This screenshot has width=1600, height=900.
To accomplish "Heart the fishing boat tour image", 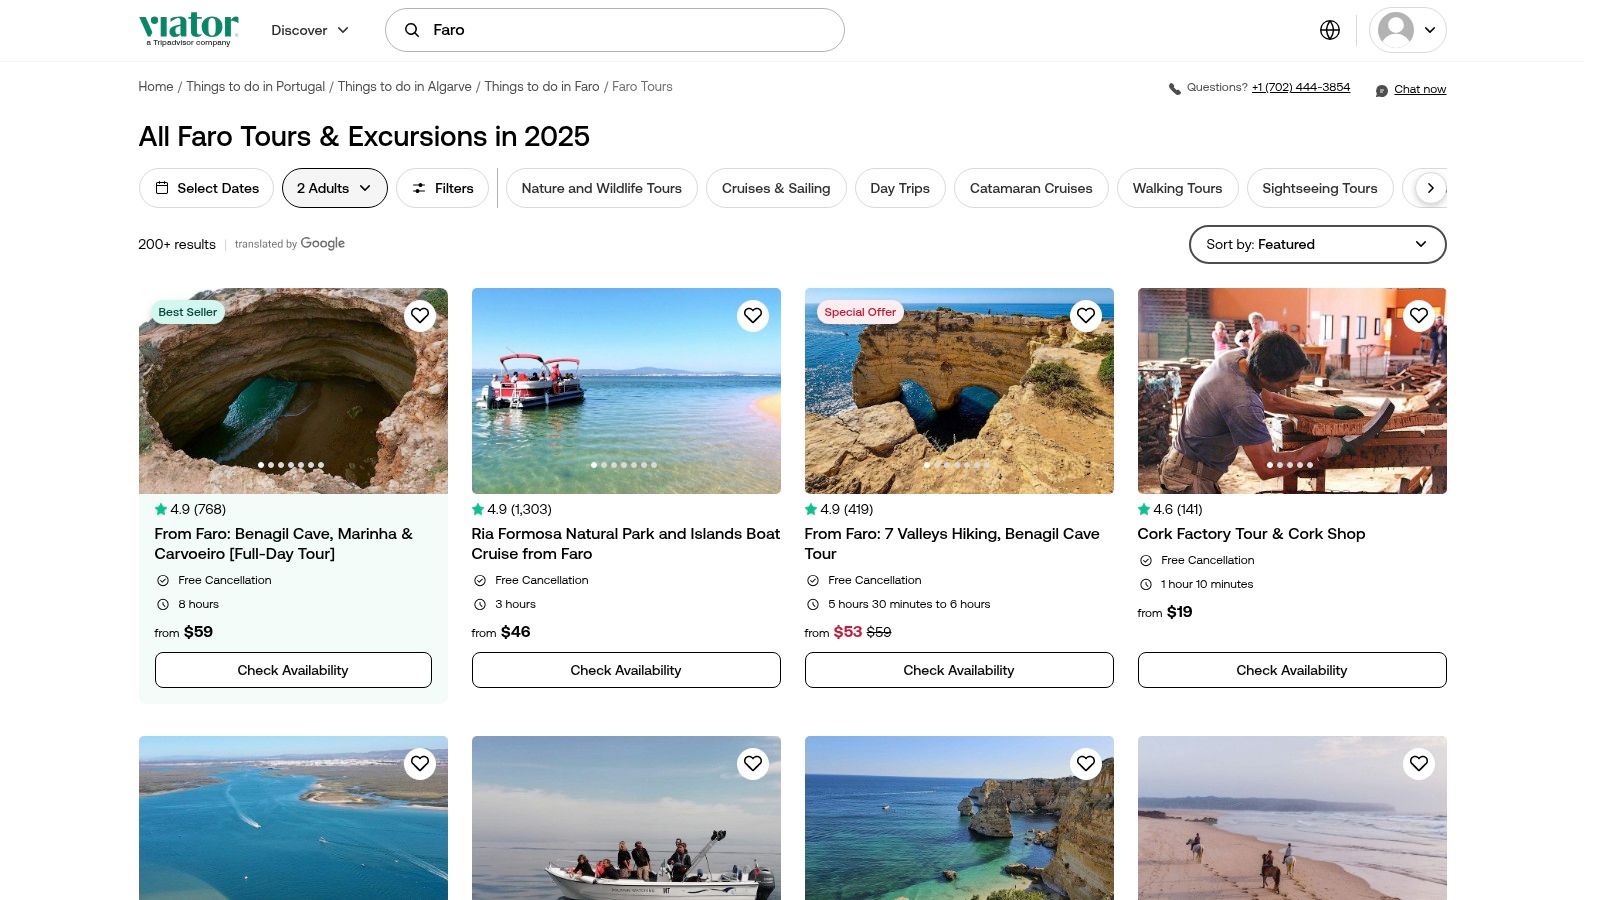I will tap(753, 764).
